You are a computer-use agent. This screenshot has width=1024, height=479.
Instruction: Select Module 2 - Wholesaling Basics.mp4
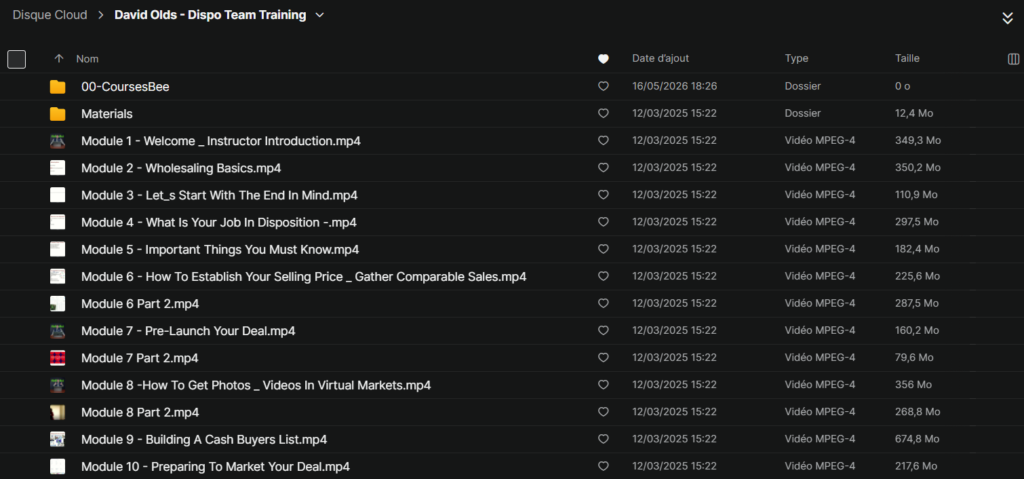tap(181, 168)
